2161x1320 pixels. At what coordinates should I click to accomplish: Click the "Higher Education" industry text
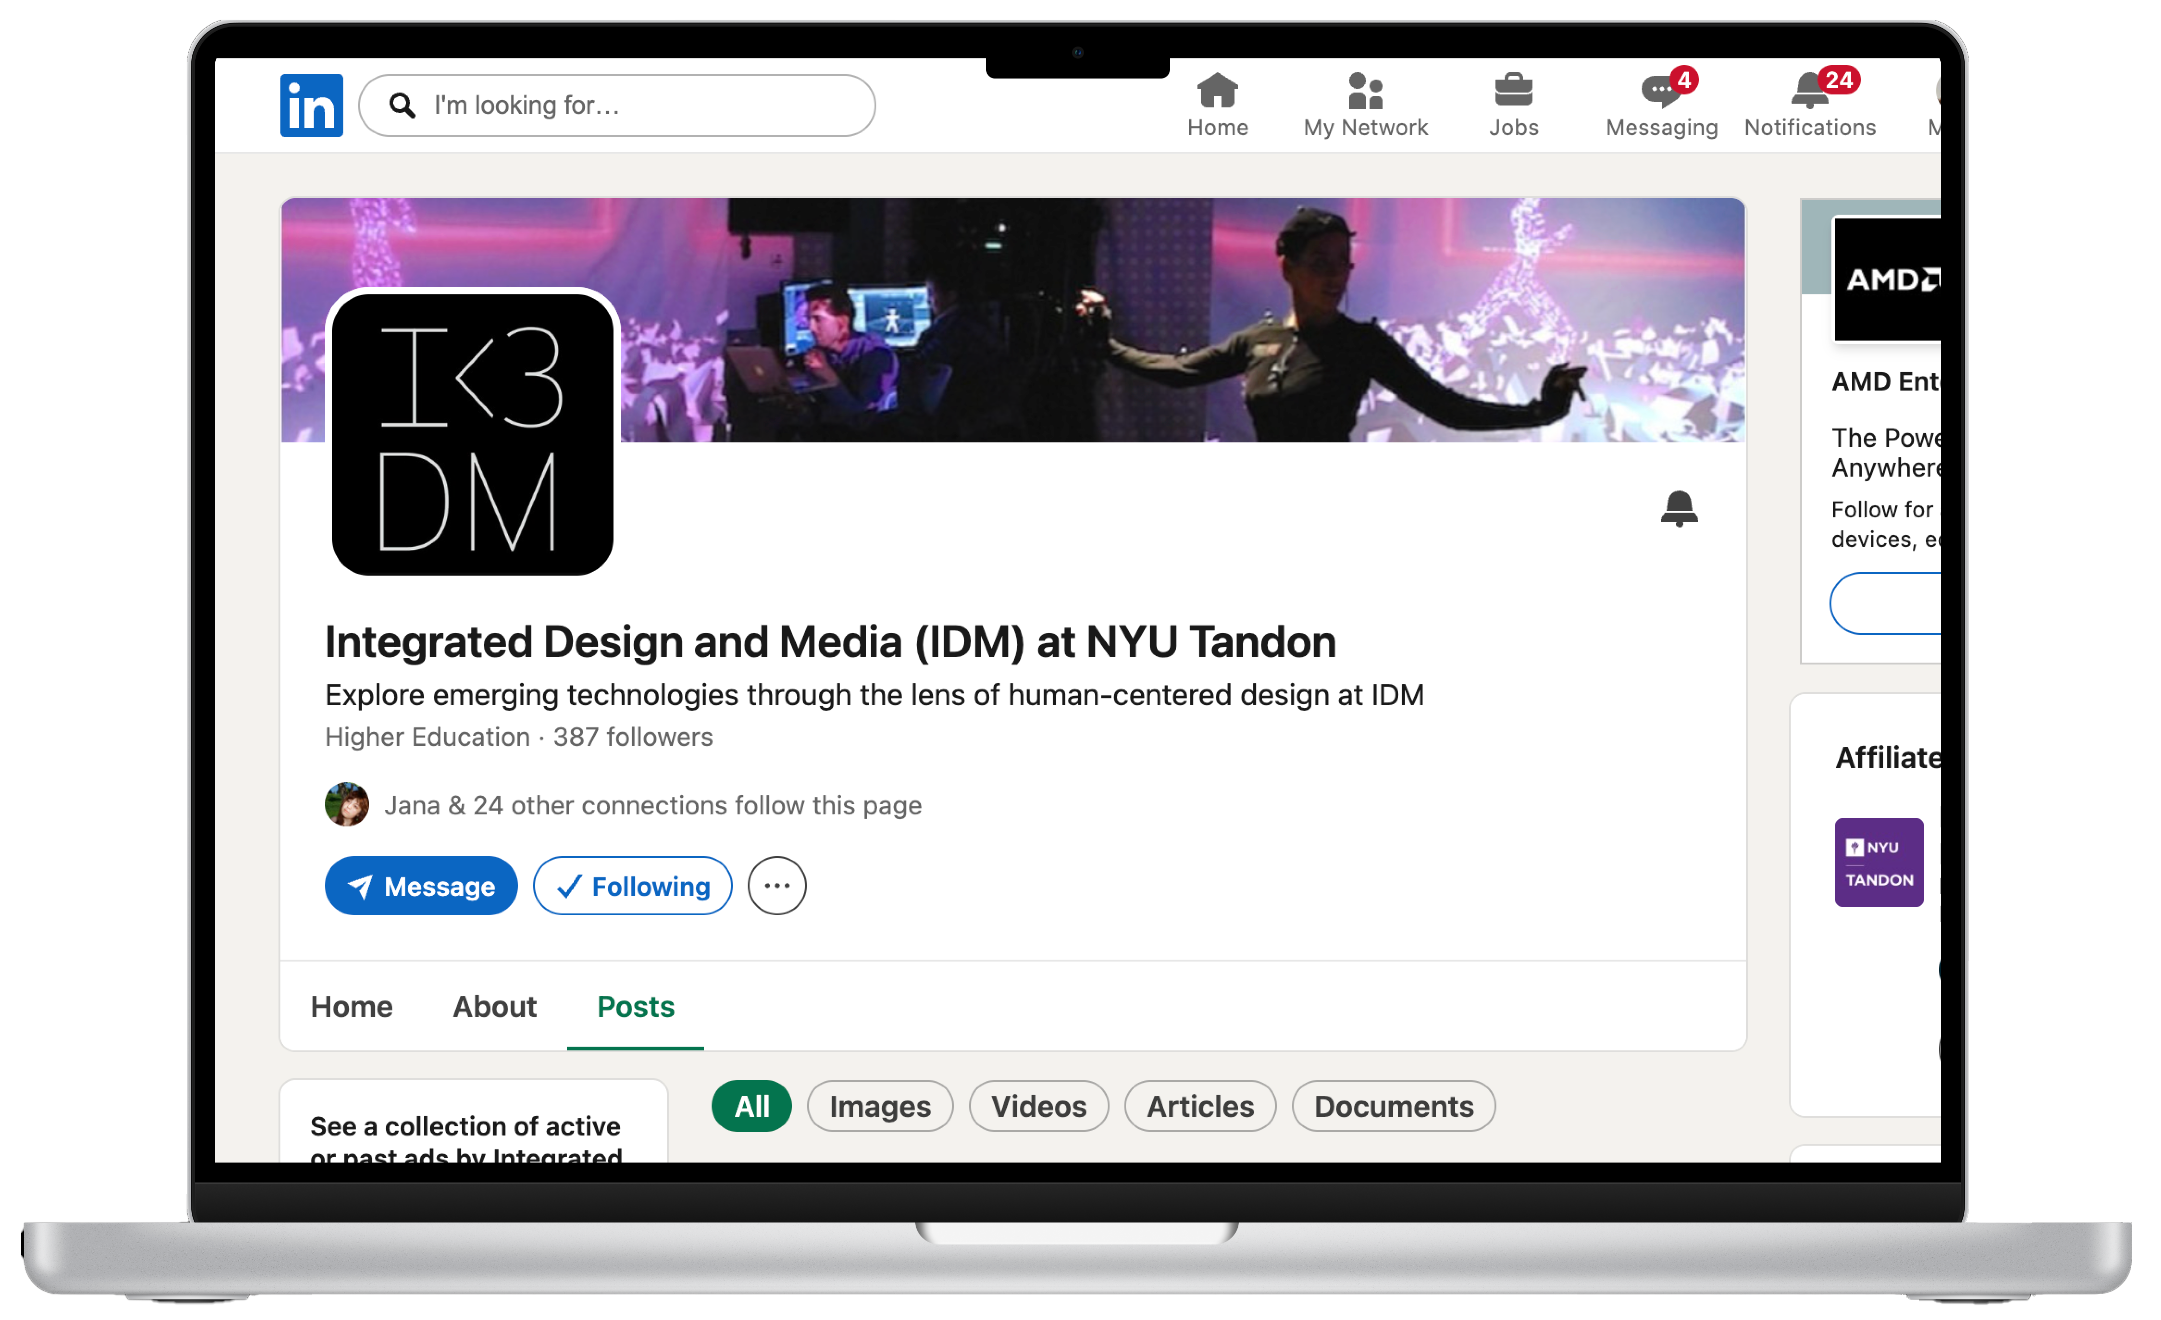pos(427,737)
